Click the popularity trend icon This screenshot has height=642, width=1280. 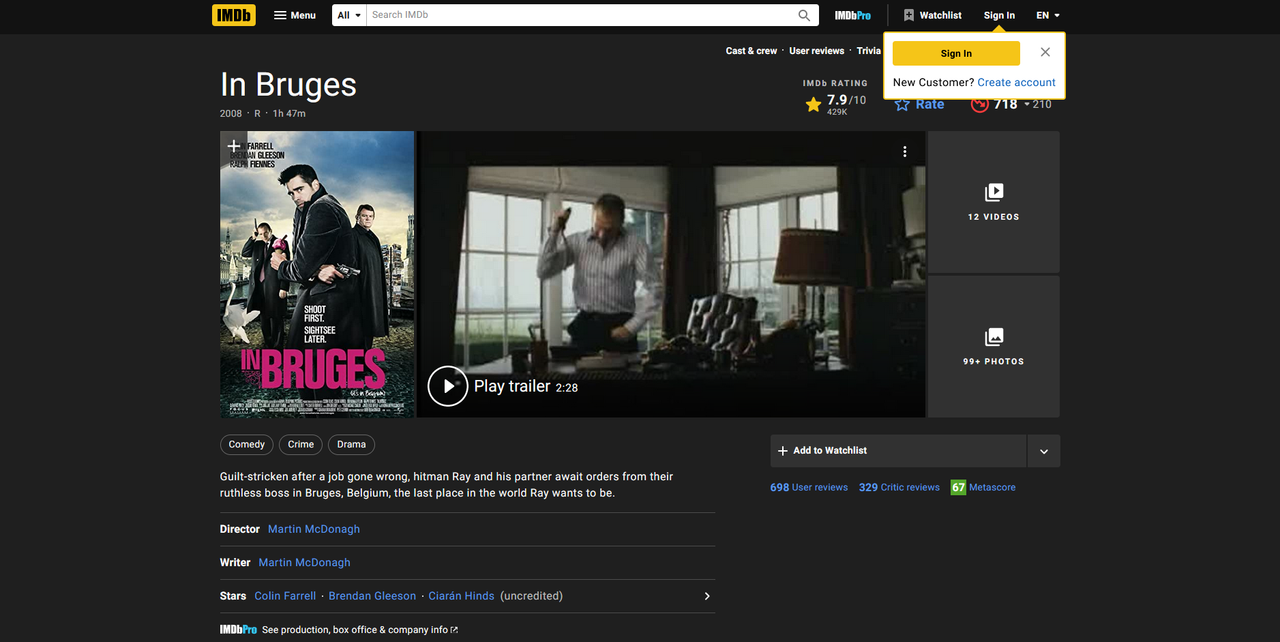click(980, 104)
